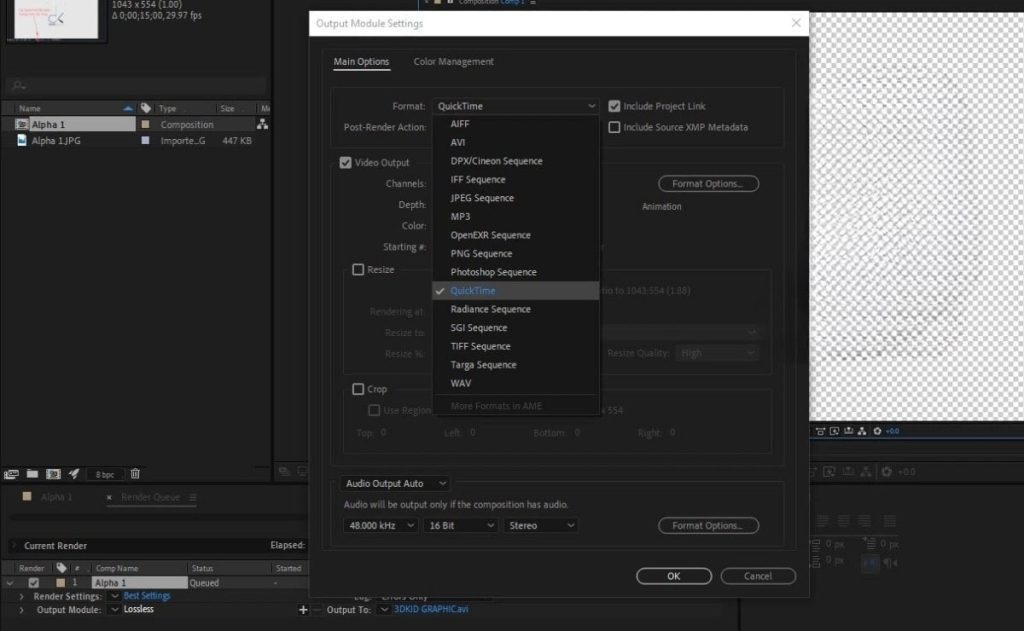Open the Interpret Footage dialog icon
This screenshot has height=631, width=1024.
coord(10,473)
